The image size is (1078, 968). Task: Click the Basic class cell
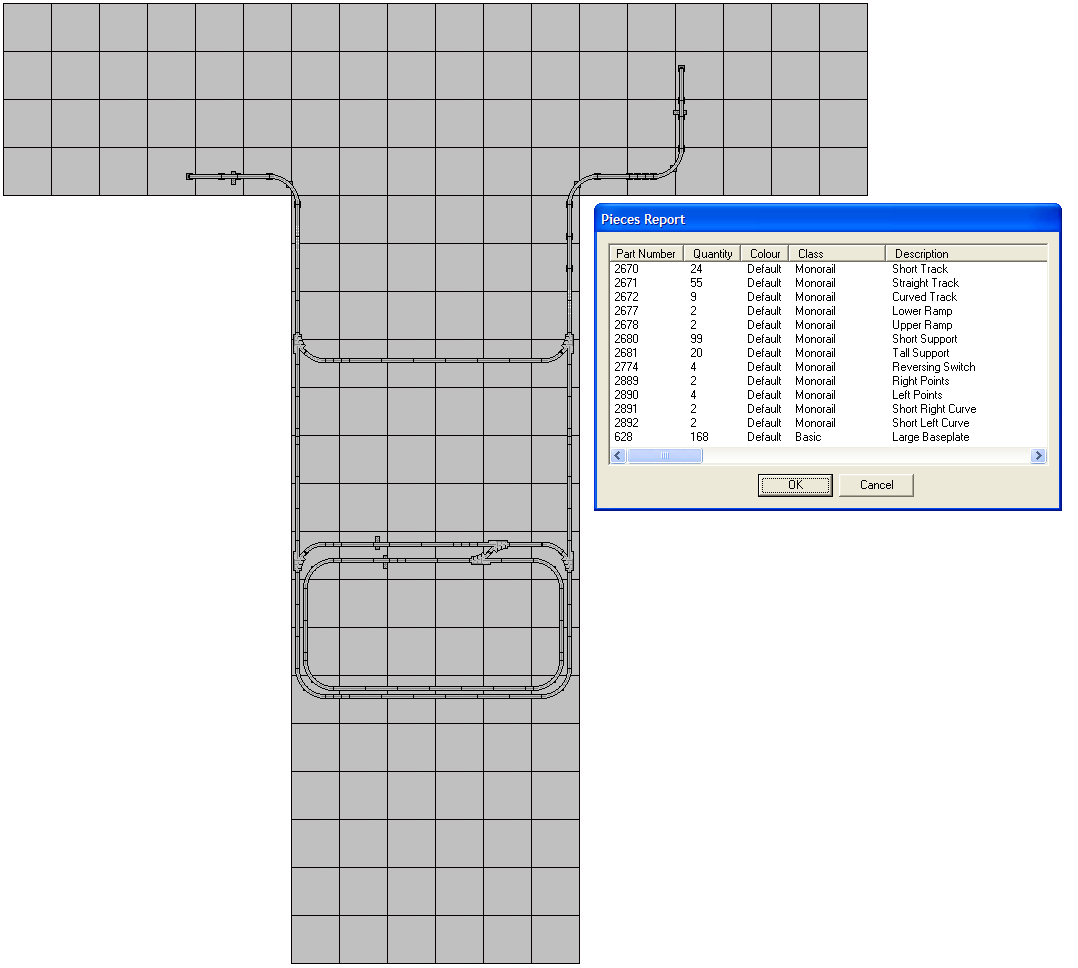click(808, 437)
